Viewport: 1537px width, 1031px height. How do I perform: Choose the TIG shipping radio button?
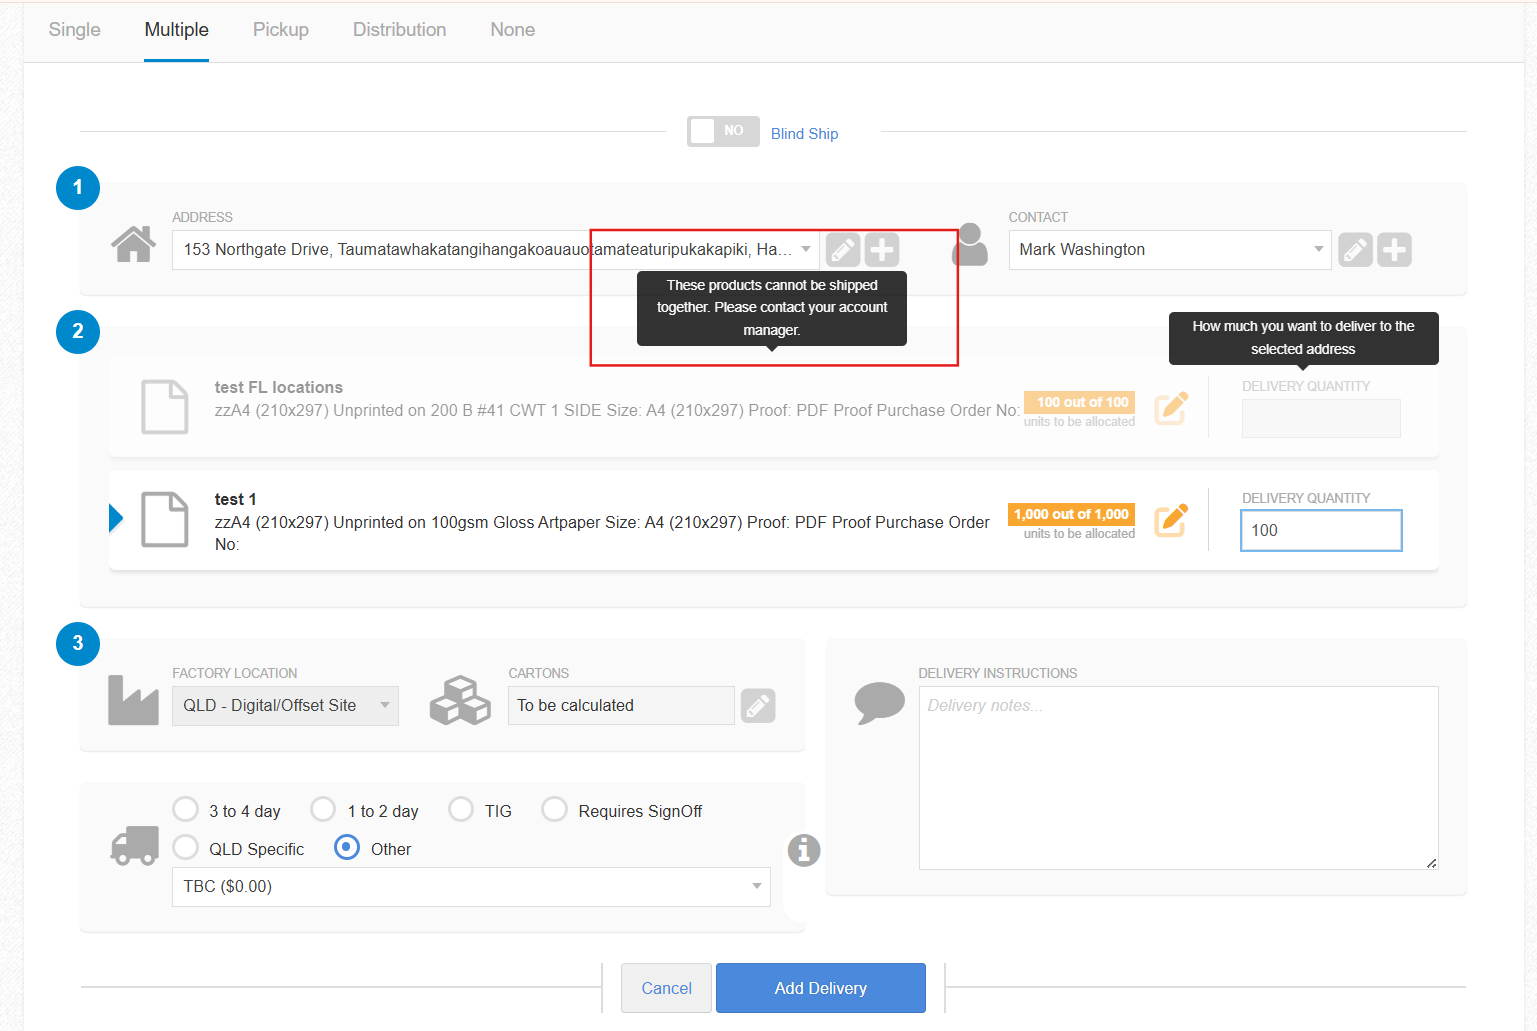coord(461,809)
